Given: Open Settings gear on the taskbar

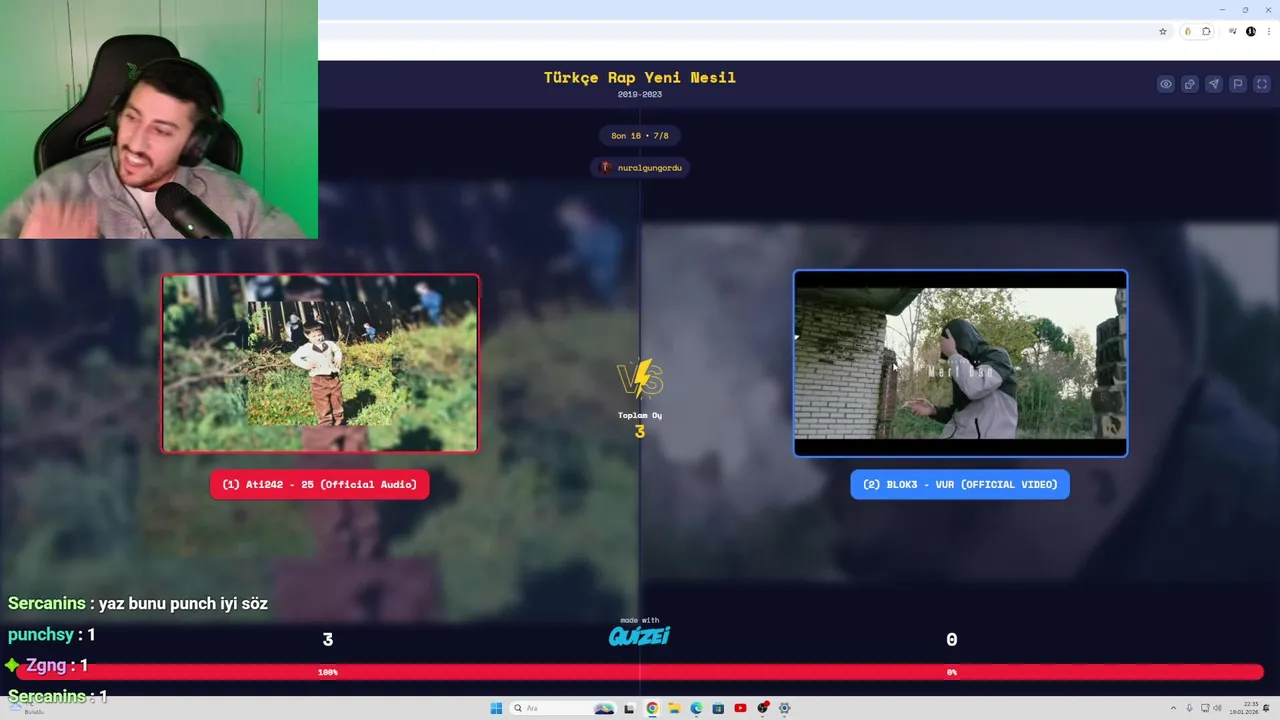Looking at the screenshot, I should tap(785, 708).
